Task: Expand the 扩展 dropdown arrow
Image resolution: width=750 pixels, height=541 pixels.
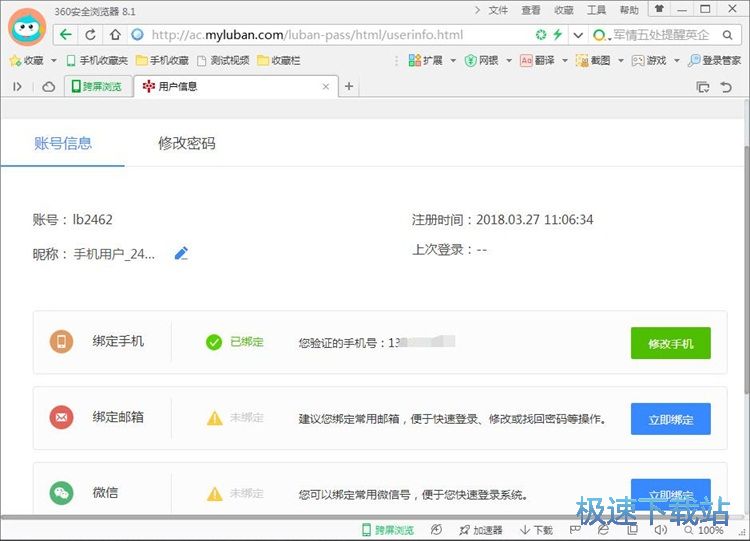Action: pos(453,61)
